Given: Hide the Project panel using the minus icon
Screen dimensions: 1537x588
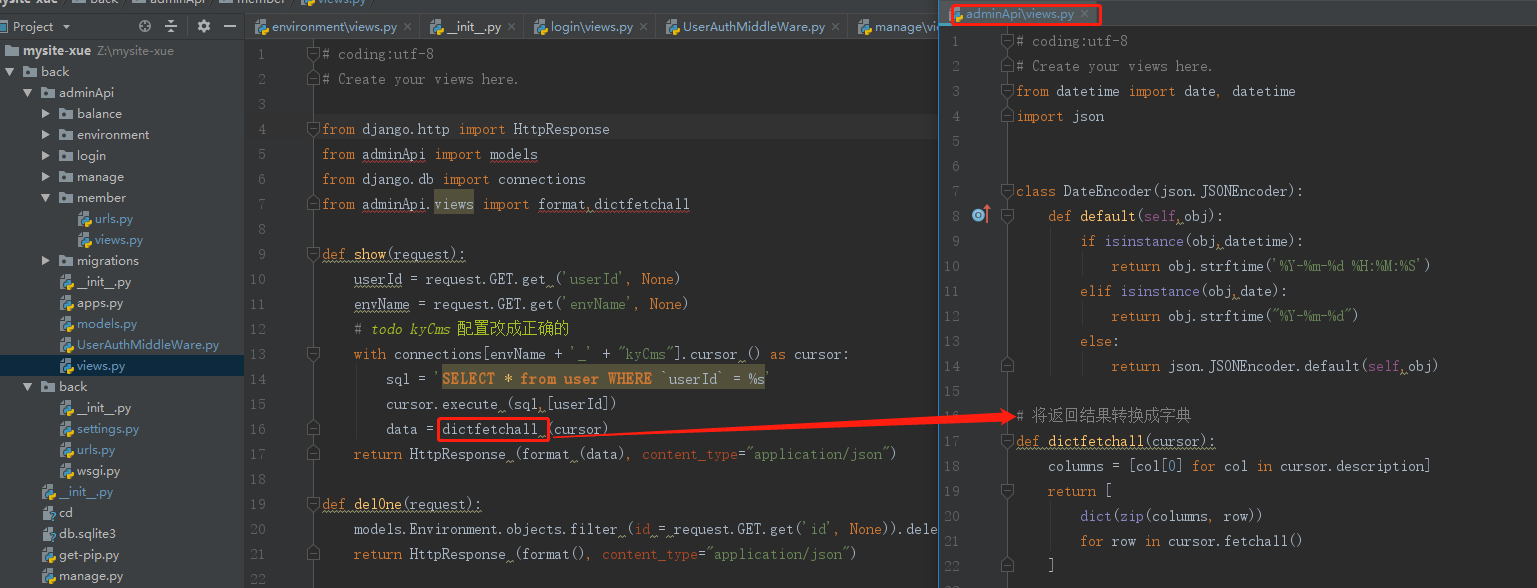Looking at the screenshot, I should click(230, 26).
